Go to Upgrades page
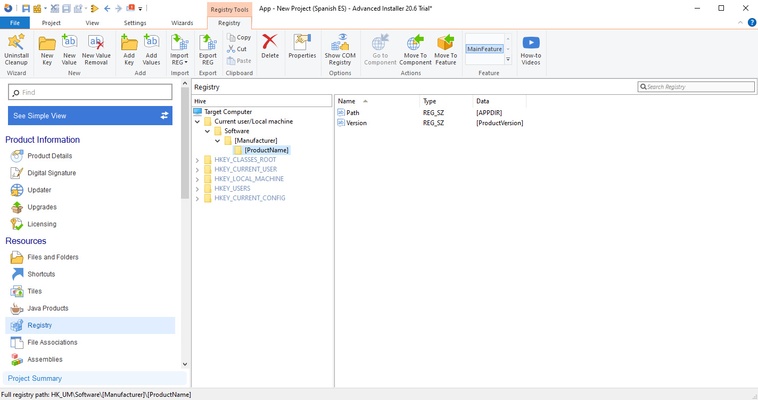This screenshot has width=758, height=400. 42,207
